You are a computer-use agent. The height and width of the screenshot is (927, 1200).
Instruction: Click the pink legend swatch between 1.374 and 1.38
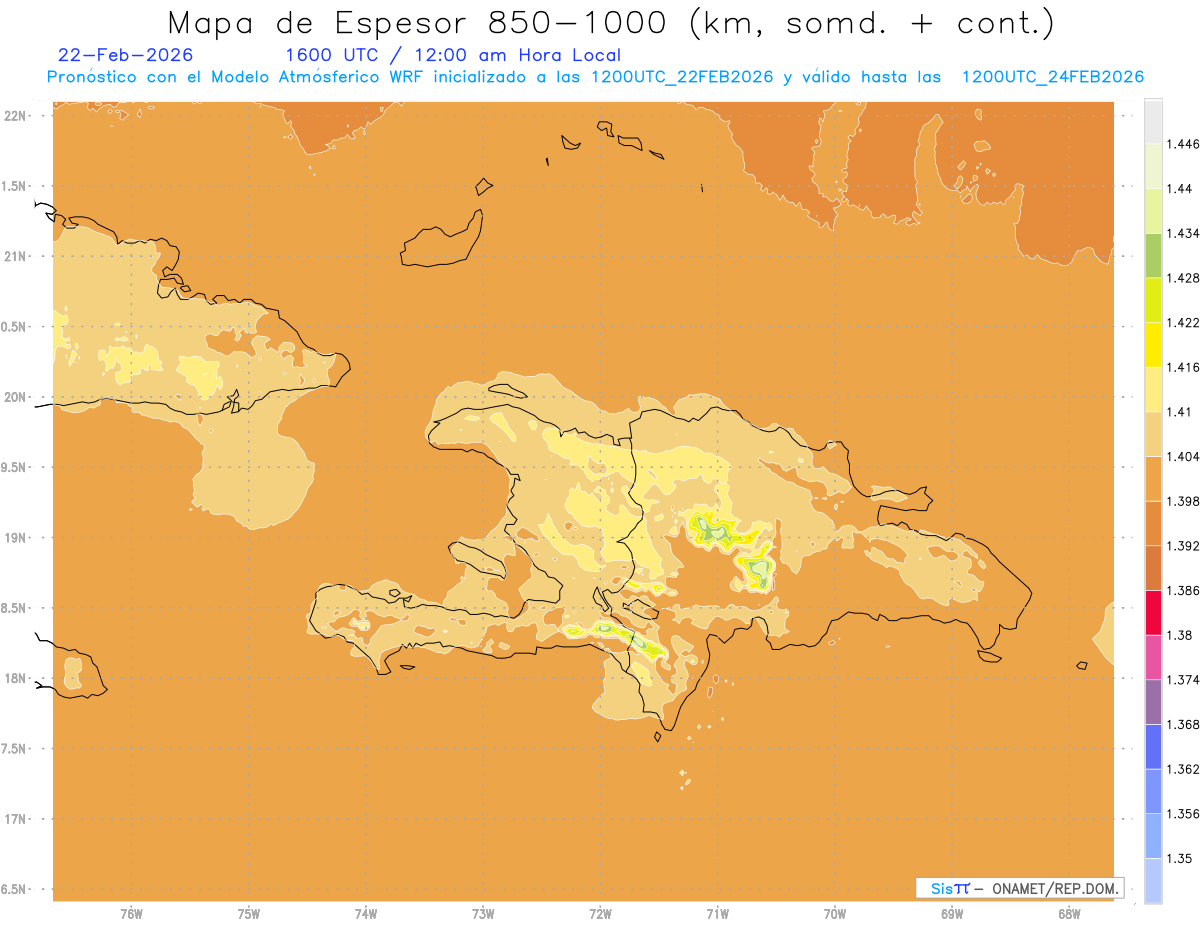pos(1153,657)
